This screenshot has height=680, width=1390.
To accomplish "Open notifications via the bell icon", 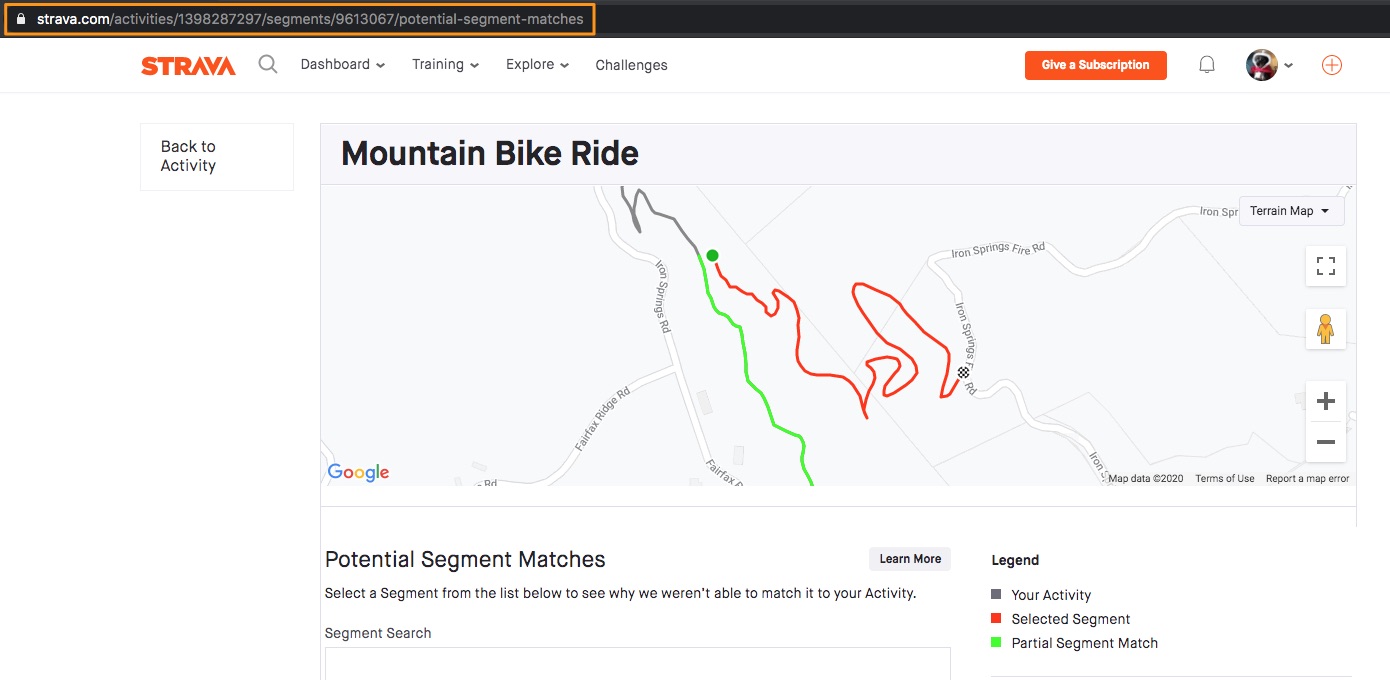I will tap(1206, 63).
